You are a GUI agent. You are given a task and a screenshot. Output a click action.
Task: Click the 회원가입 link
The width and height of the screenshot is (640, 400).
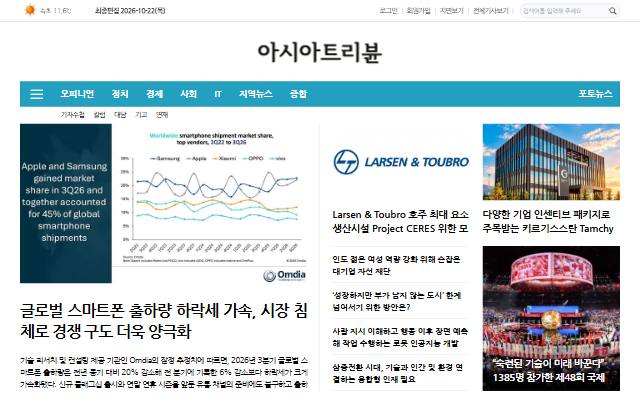click(x=418, y=11)
